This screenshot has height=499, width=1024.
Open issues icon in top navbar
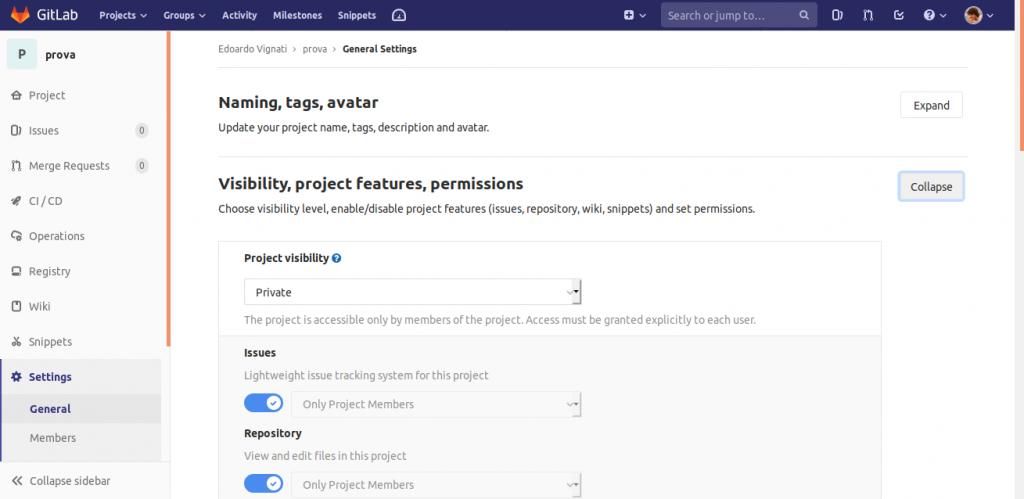(837, 15)
